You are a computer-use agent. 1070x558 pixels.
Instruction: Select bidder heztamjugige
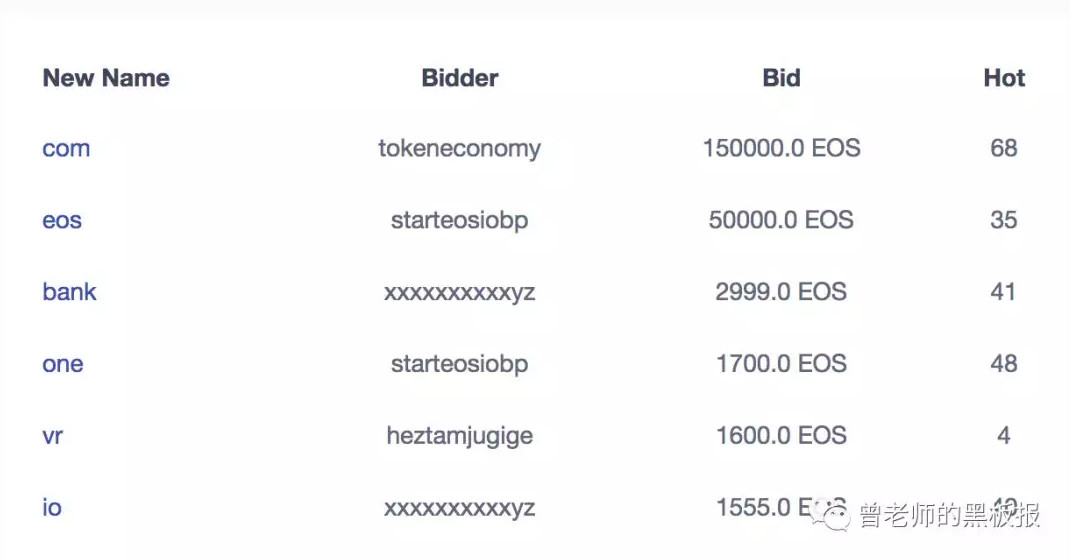[459, 436]
